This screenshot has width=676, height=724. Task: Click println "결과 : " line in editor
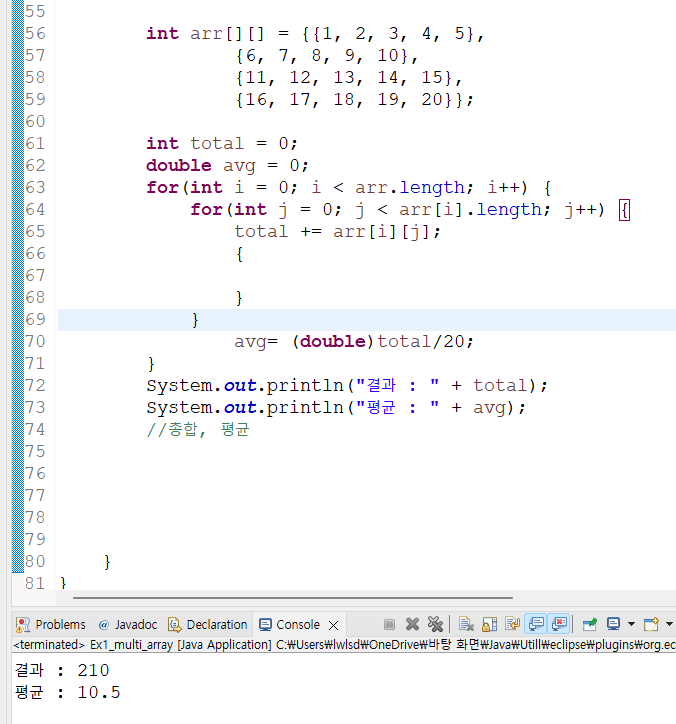(347, 386)
